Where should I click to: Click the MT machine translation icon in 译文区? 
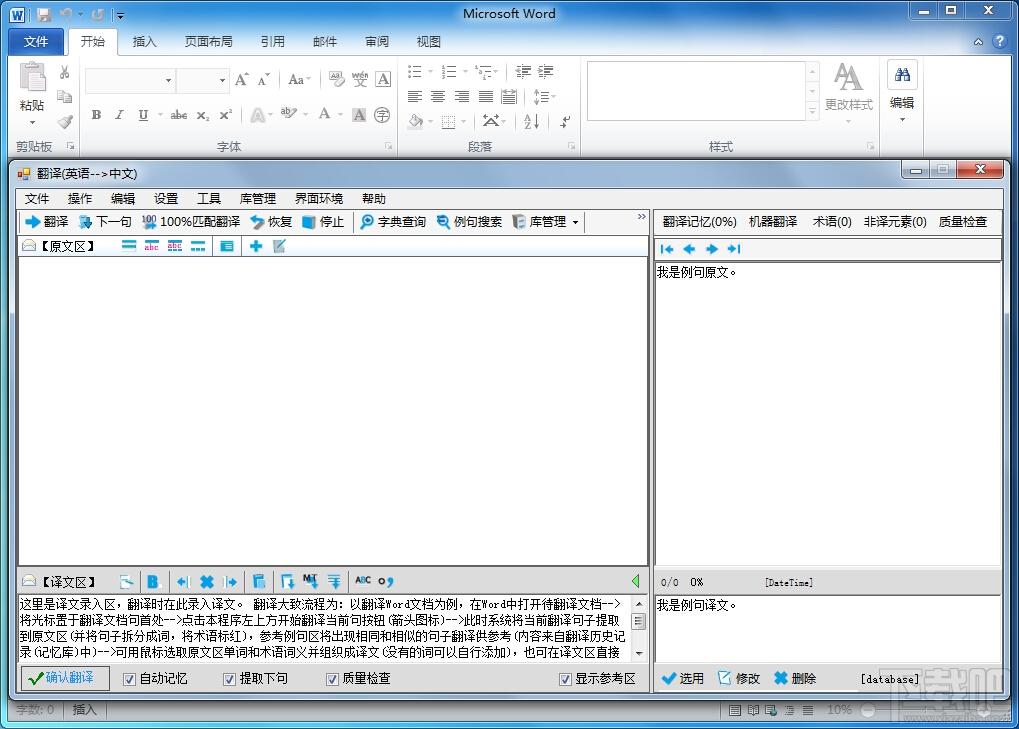tap(310, 582)
